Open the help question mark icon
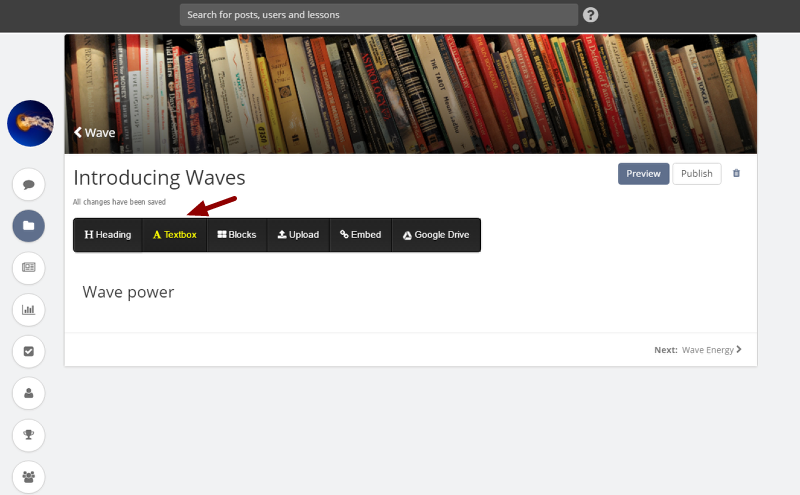 click(x=590, y=15)
